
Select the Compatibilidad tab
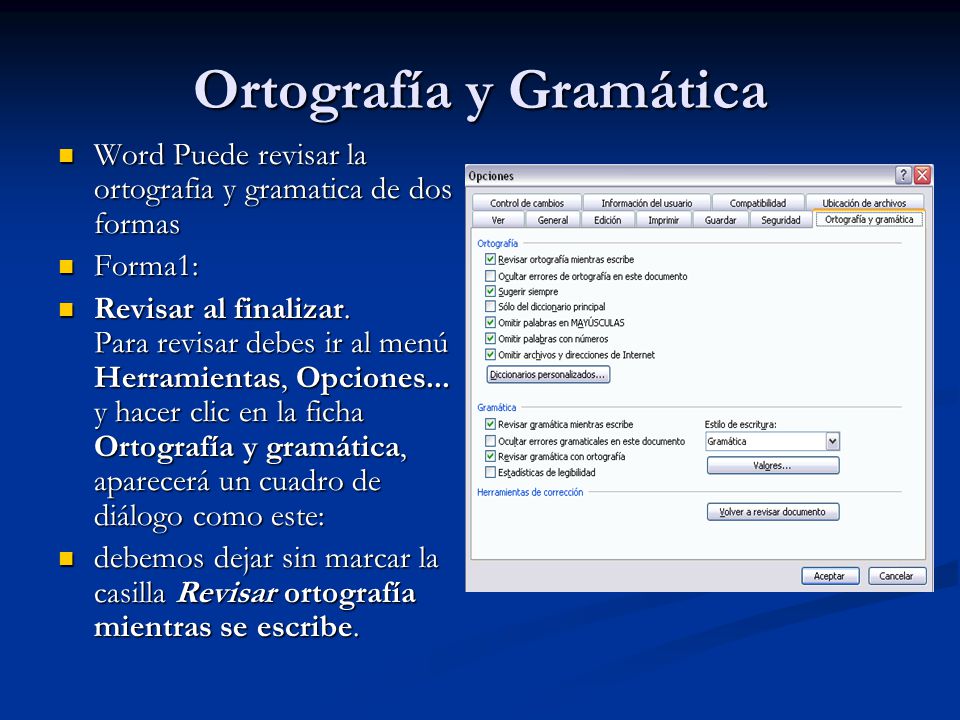758,203
